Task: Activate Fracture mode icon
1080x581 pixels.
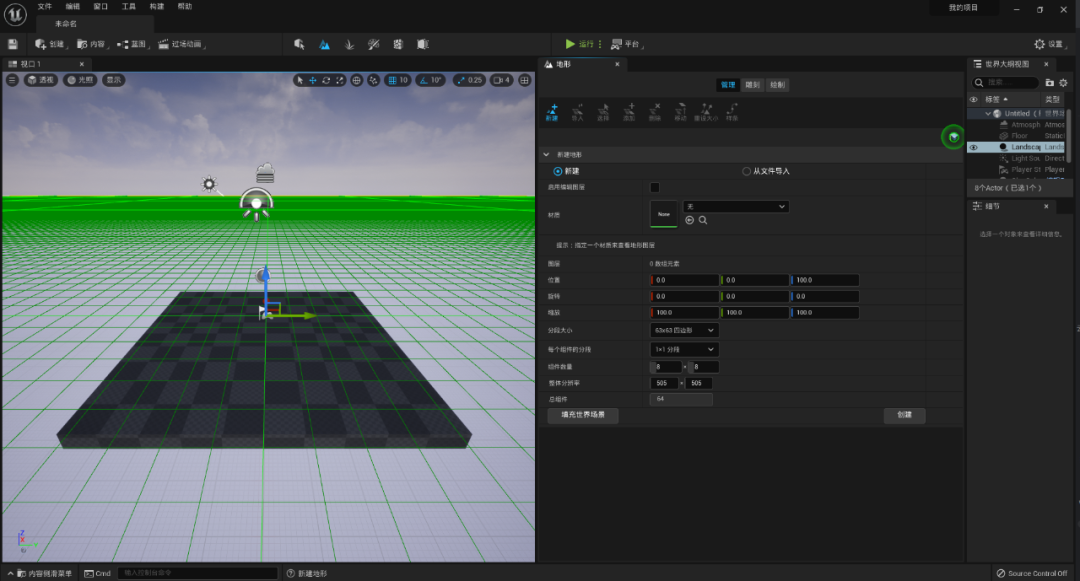Action: tap(398, 44)
